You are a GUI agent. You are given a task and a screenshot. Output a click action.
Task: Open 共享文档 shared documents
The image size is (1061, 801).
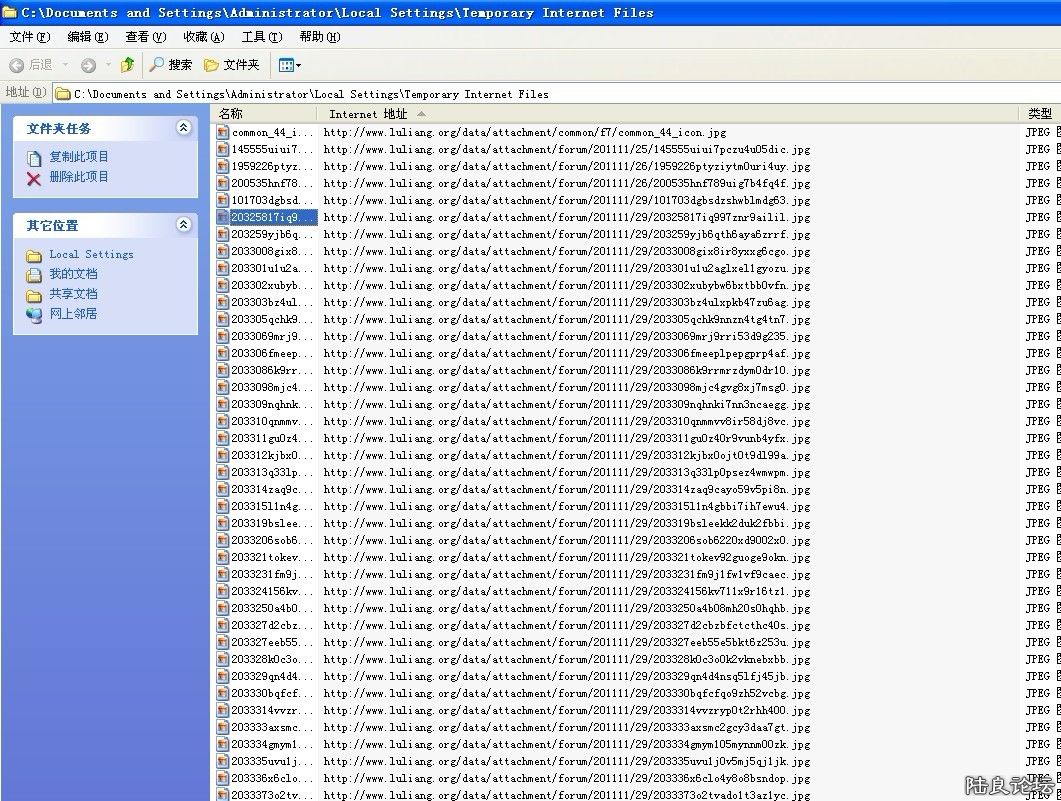tap(73, 294)
